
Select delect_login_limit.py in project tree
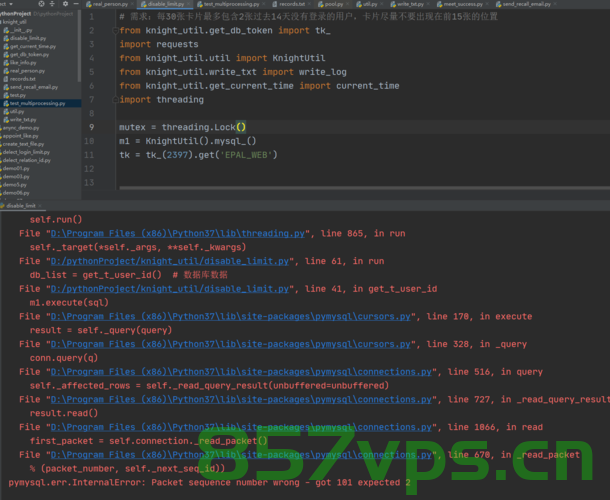pos(25,152)
